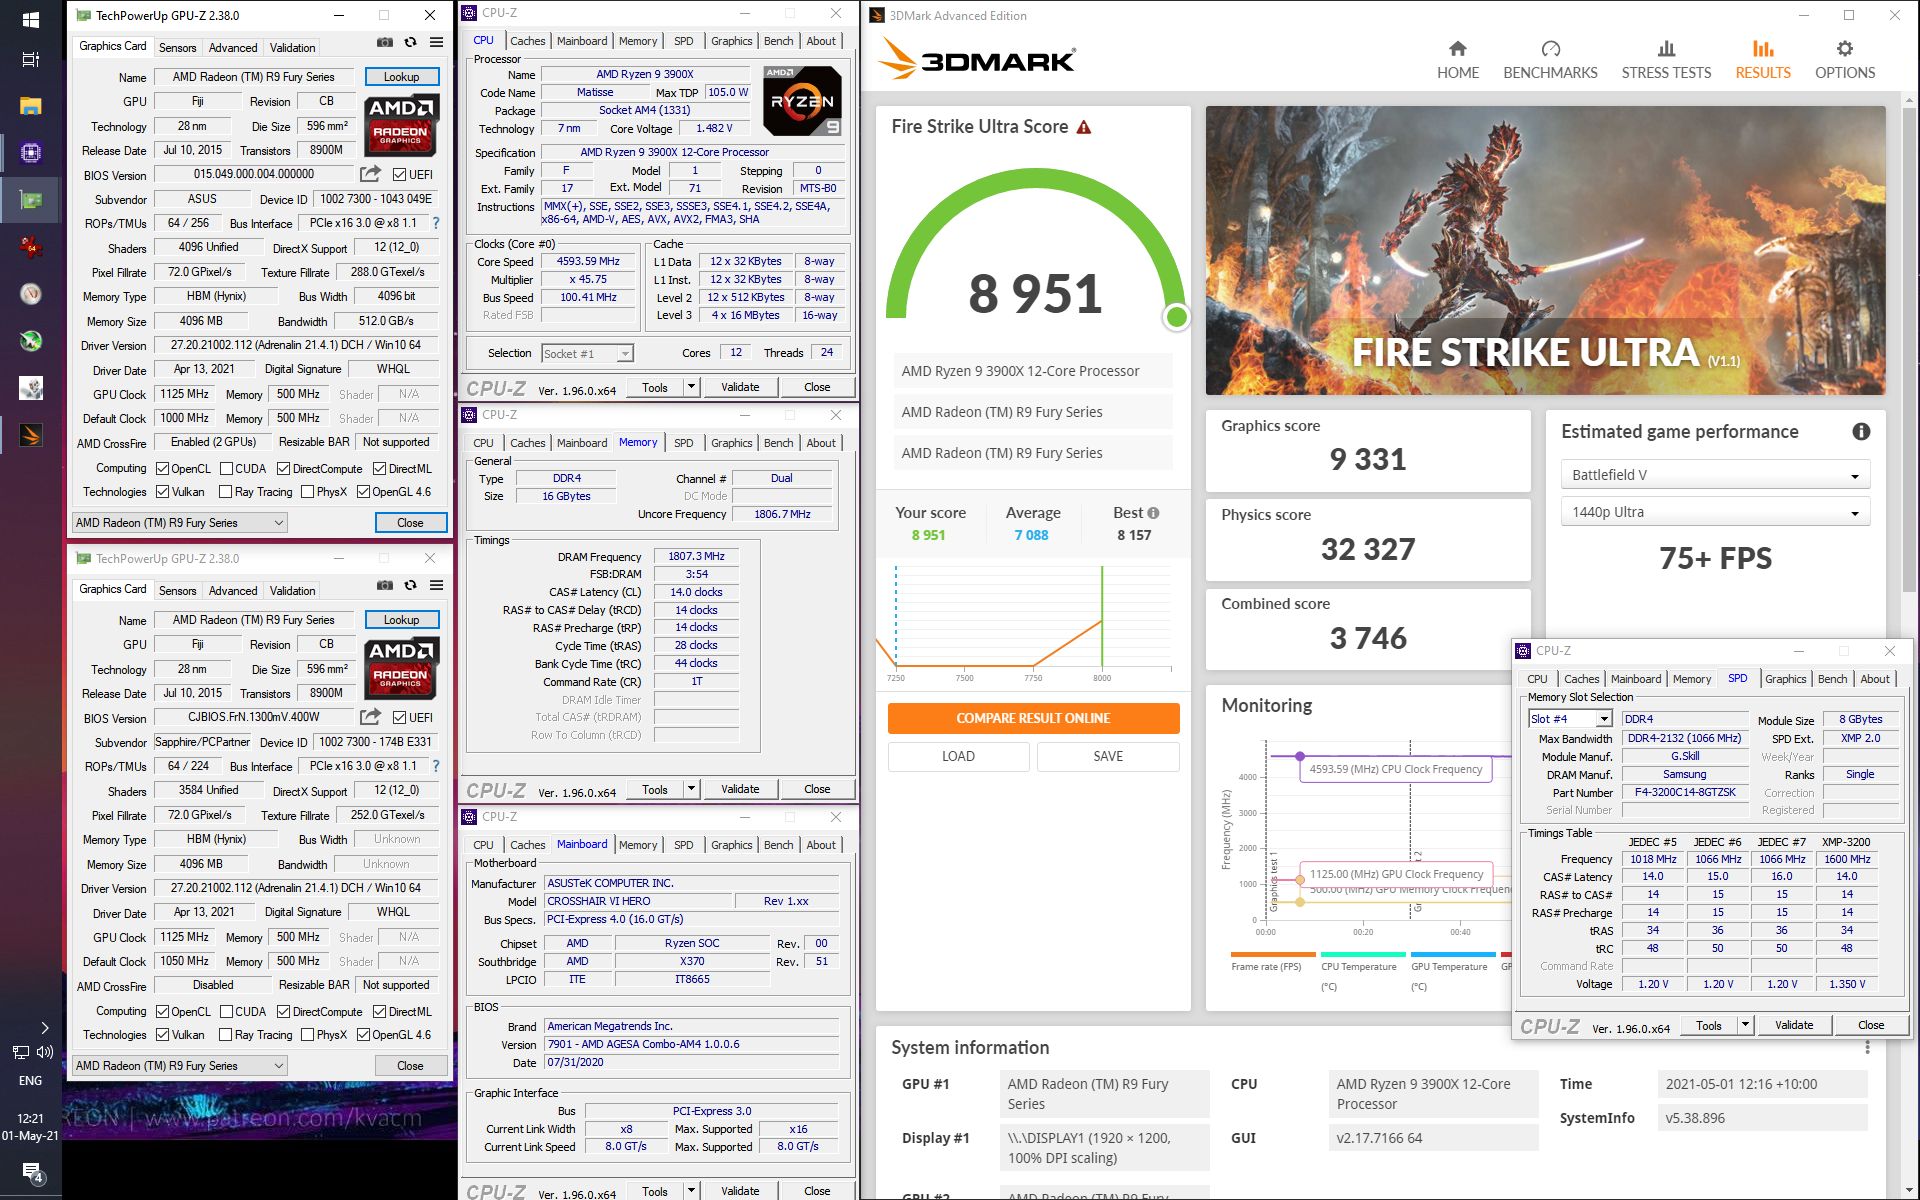Click system tray volume speaker icon
Screen dimensions: 1920x1200
click(45, 1052)
